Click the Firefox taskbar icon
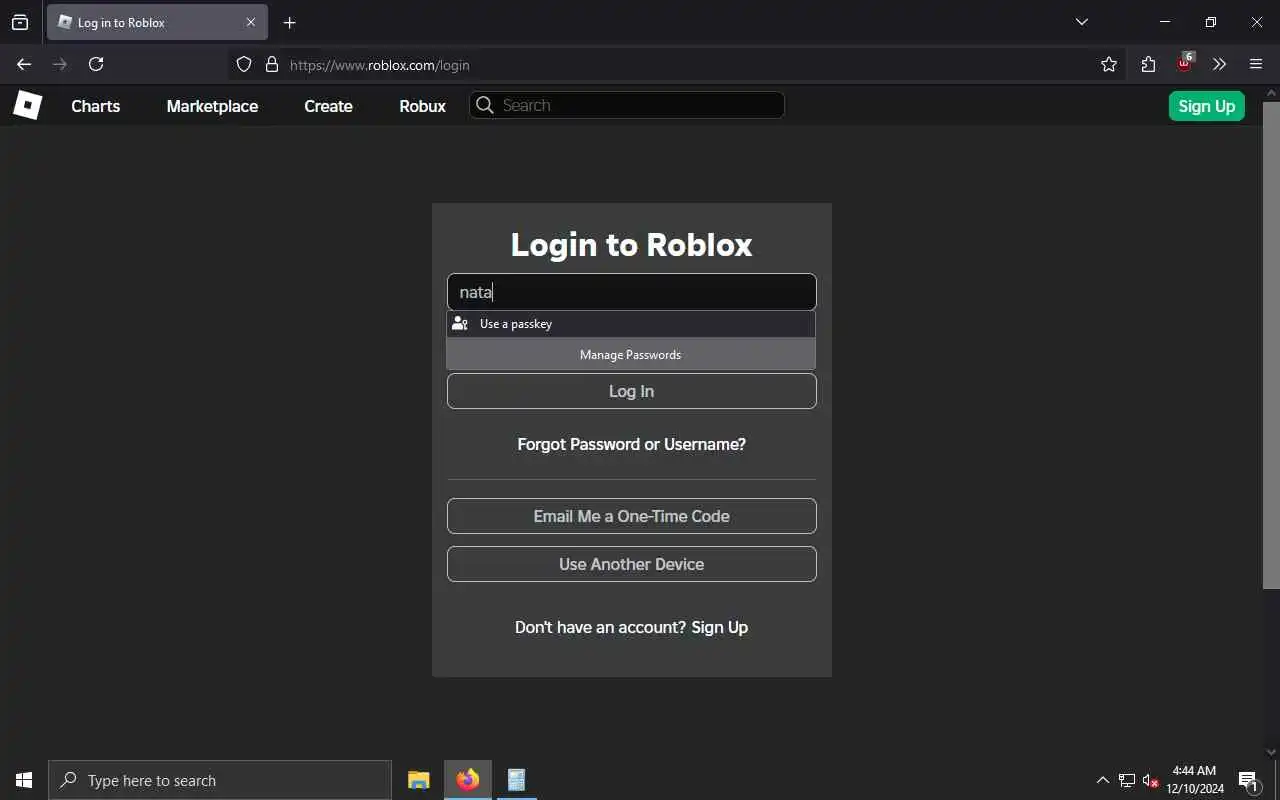The width and height of the screenshot is (1280, 800). click(467, 780)
